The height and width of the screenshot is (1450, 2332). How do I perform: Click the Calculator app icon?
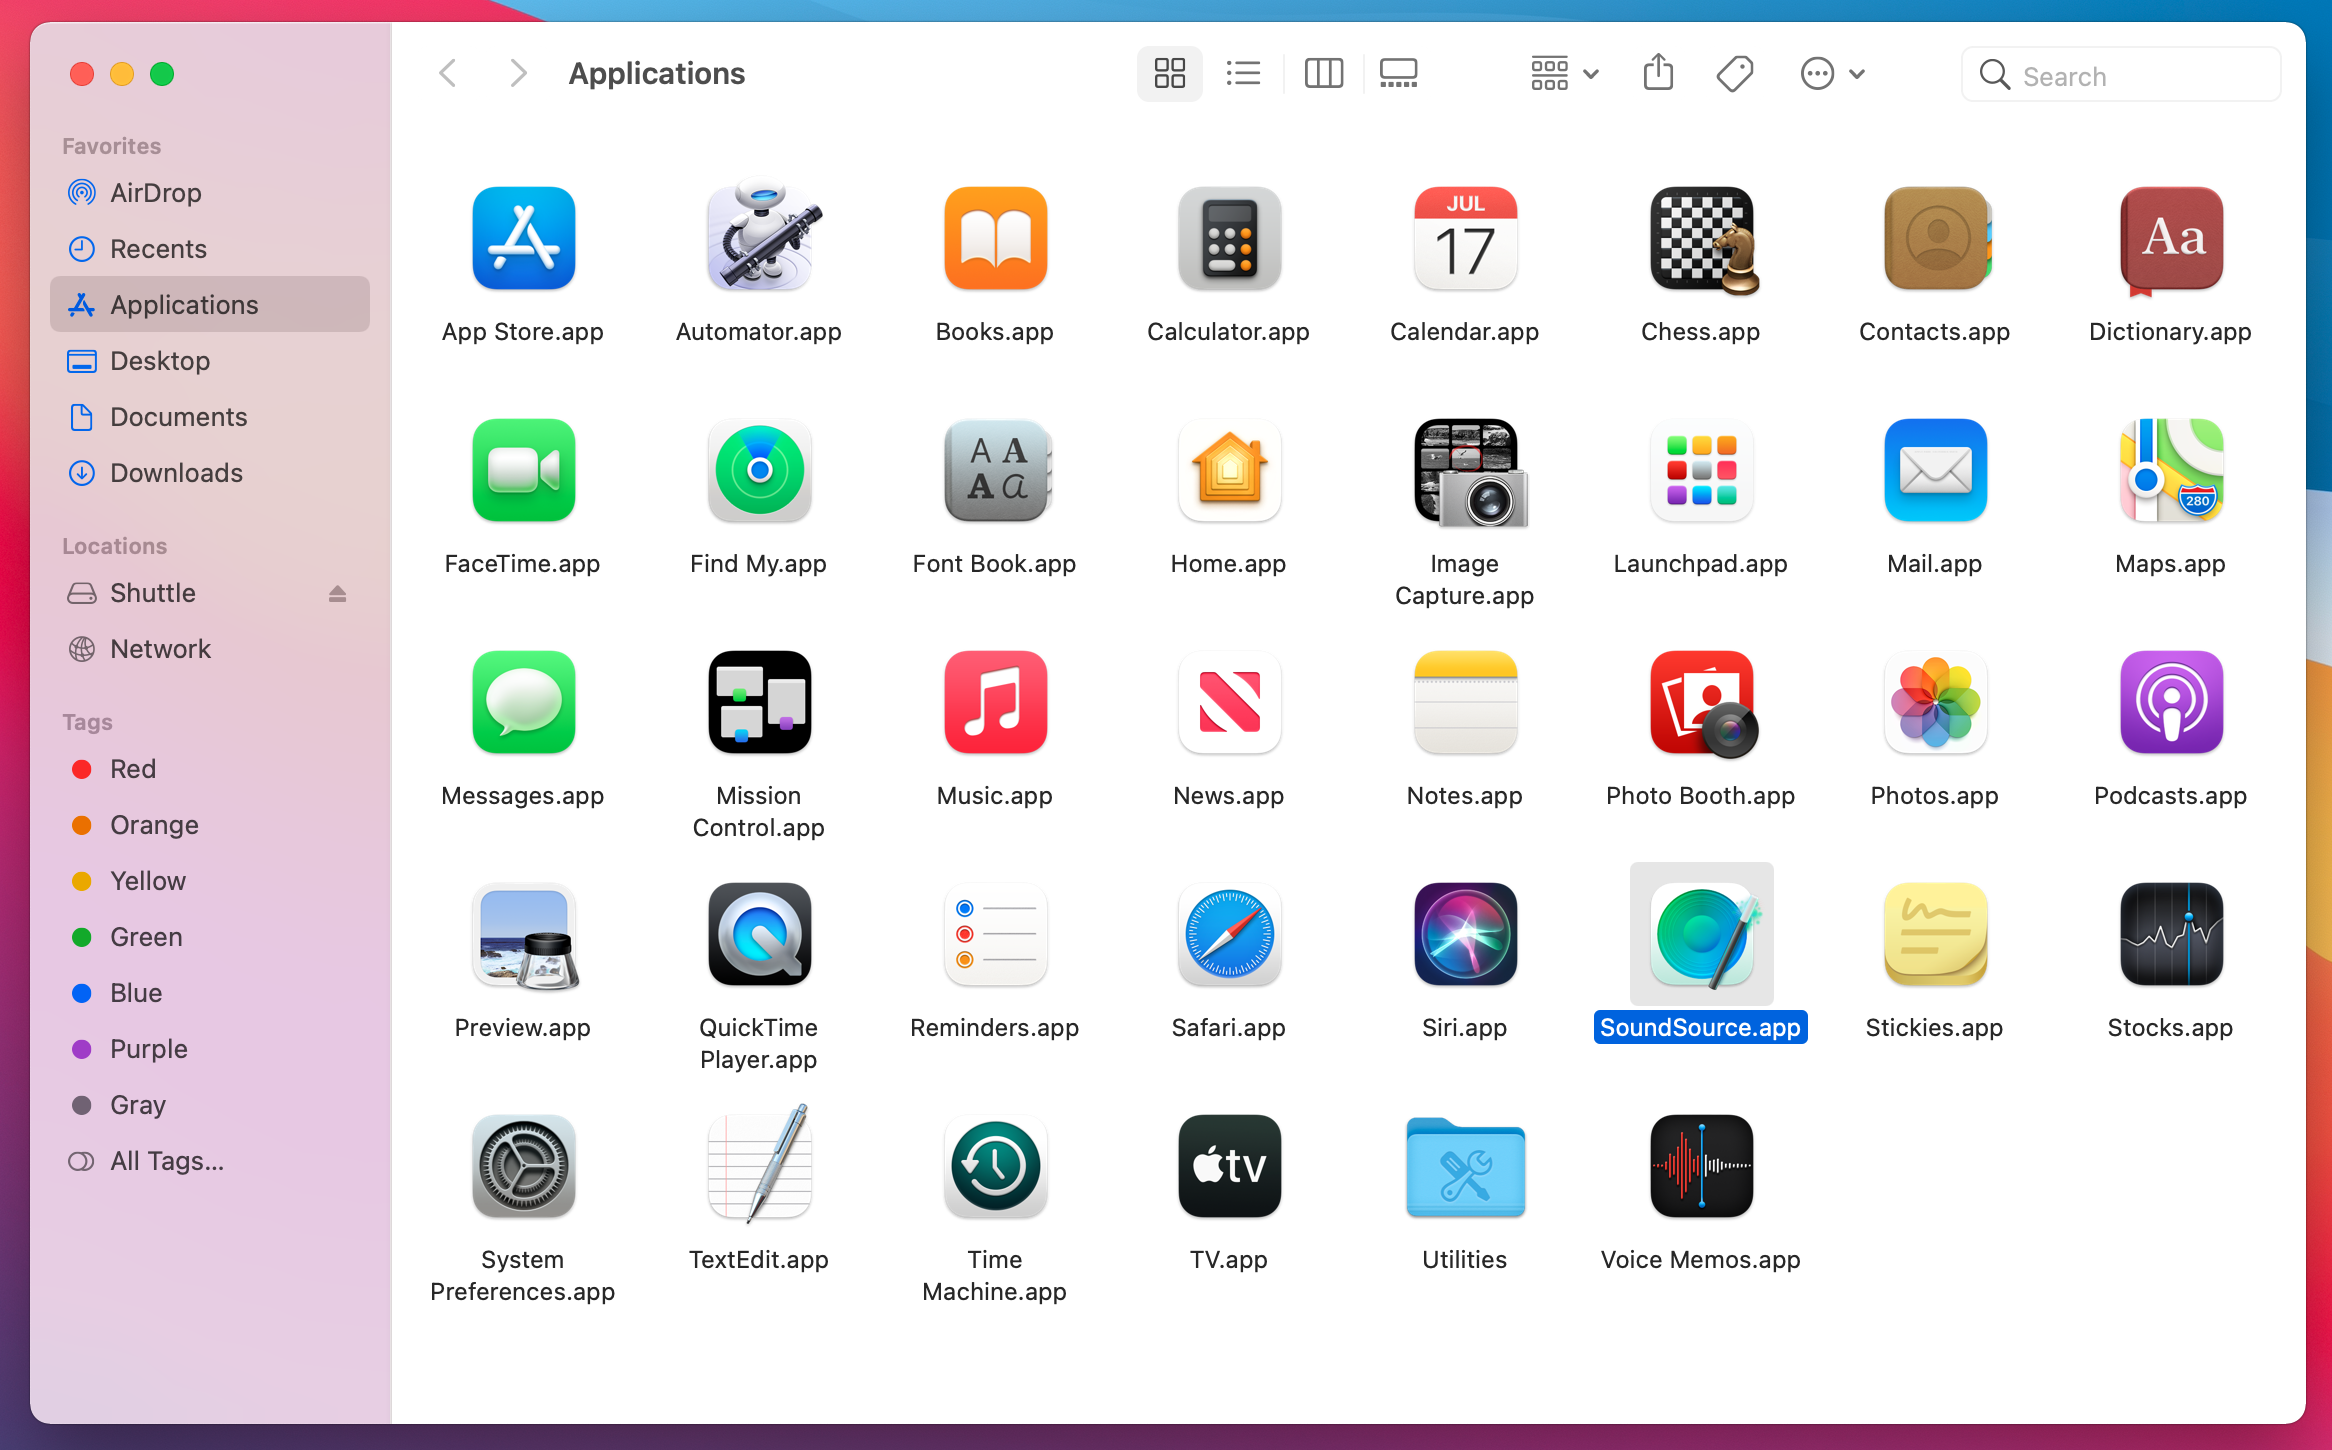(x=1229, y=238)
